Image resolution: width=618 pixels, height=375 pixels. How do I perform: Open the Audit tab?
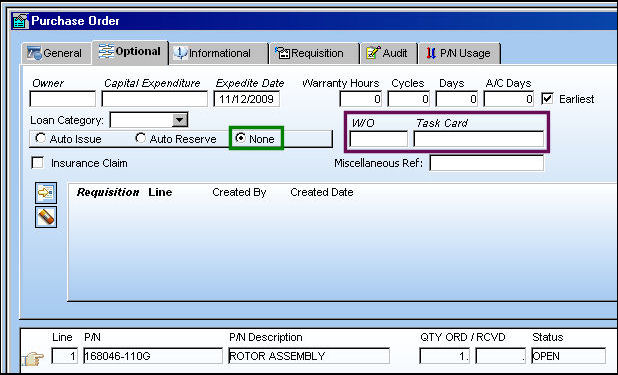[389, 53]
